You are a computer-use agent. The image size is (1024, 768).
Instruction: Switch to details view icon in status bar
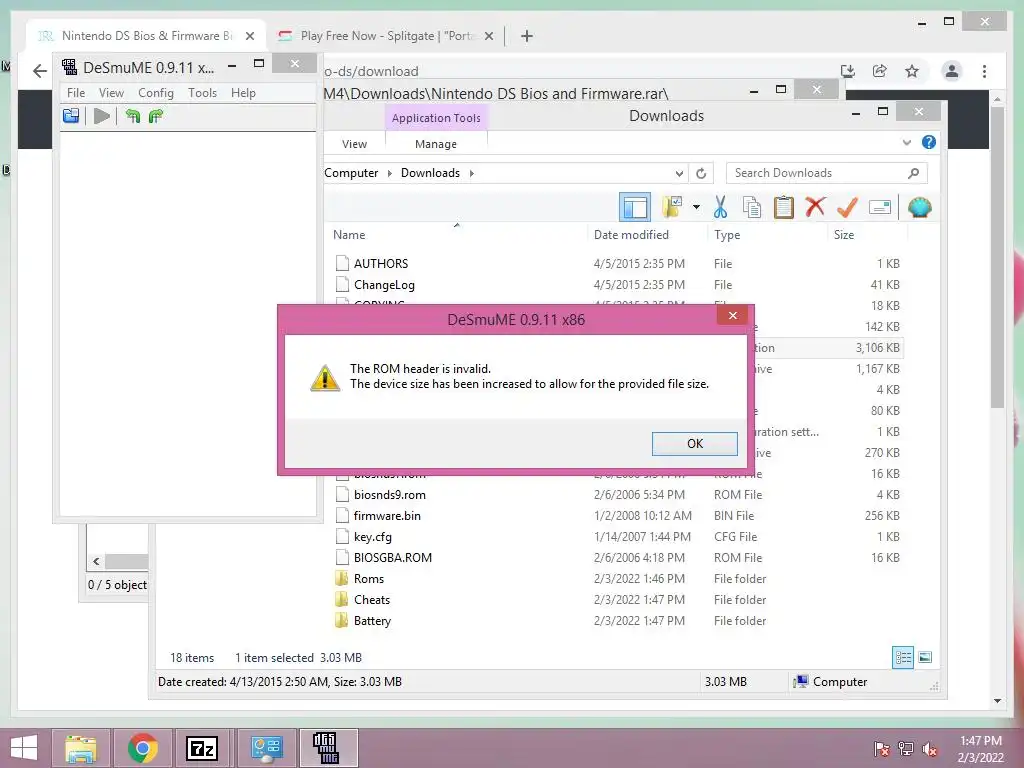tap(903, 658)
